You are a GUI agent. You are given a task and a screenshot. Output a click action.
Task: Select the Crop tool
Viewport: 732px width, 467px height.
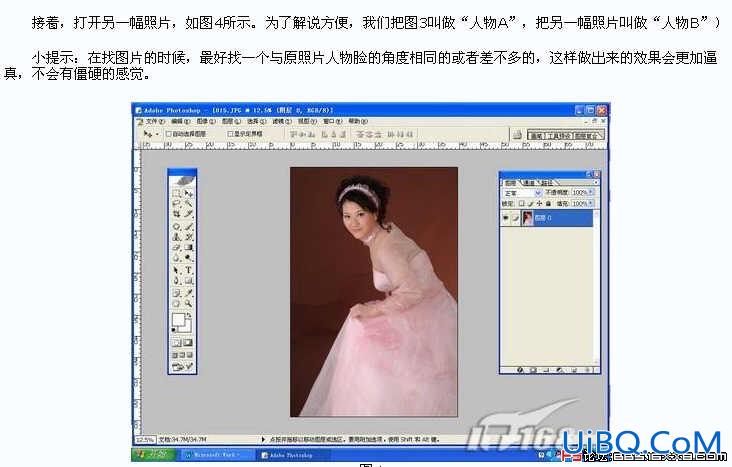(x=176, y=214)
